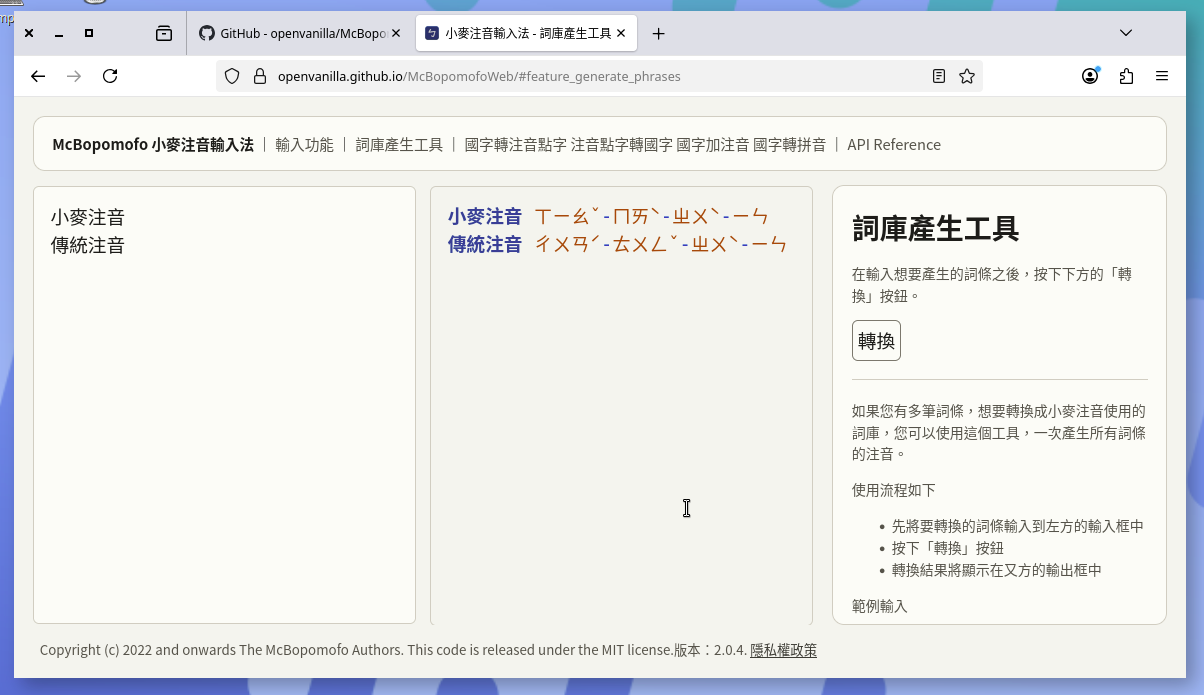The image size is (1204, 695).
Task: Open the 詞庫產生工具 nav link
Action: click(x=399, y=144)
